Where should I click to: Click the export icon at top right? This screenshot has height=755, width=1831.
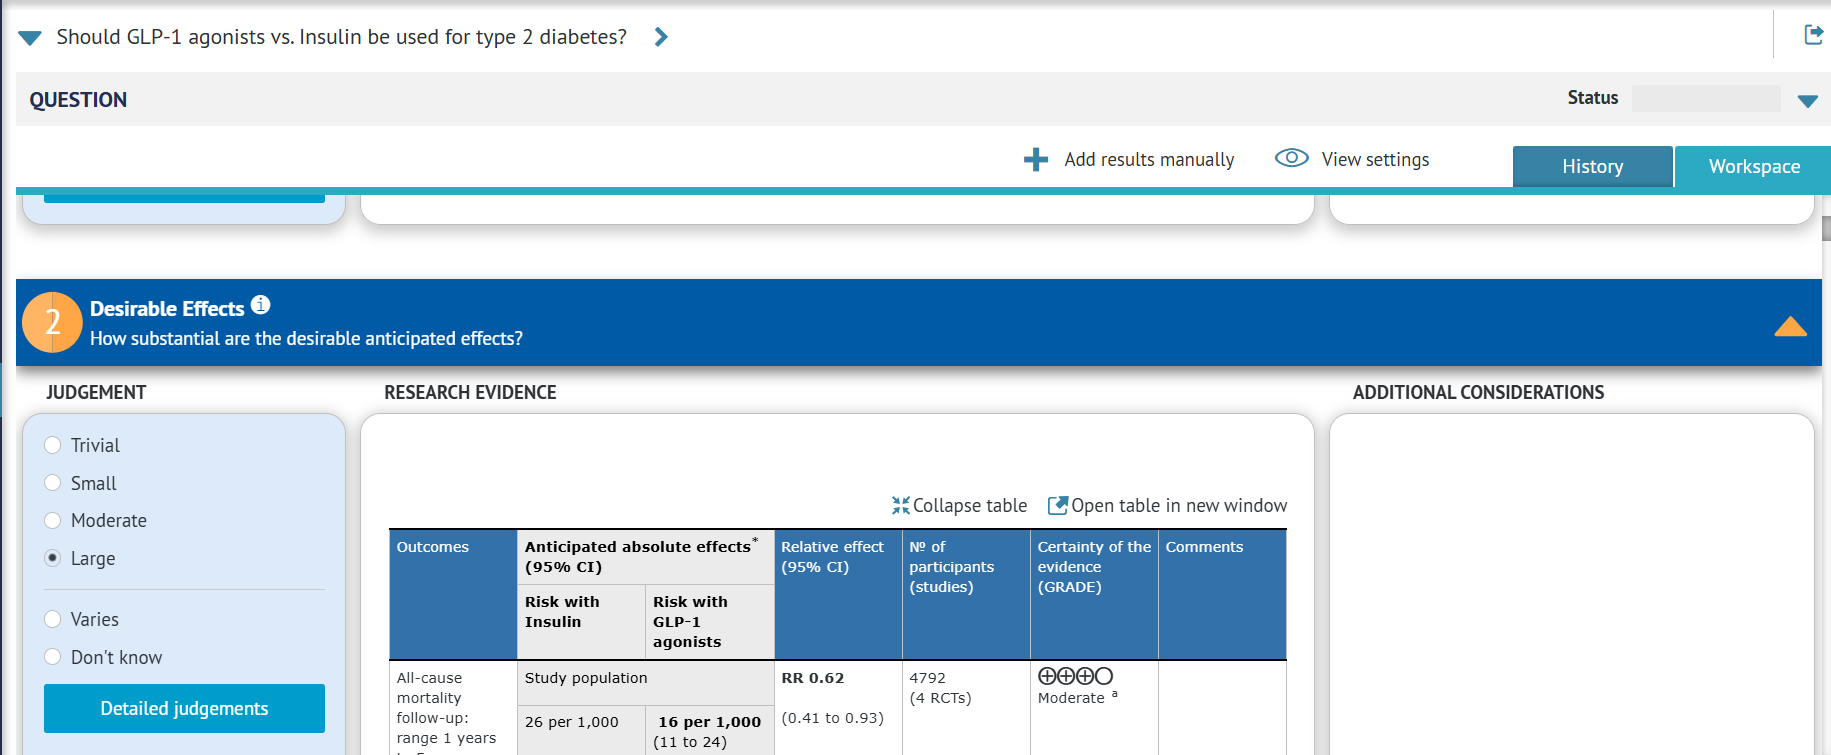tap(1813, 35)
